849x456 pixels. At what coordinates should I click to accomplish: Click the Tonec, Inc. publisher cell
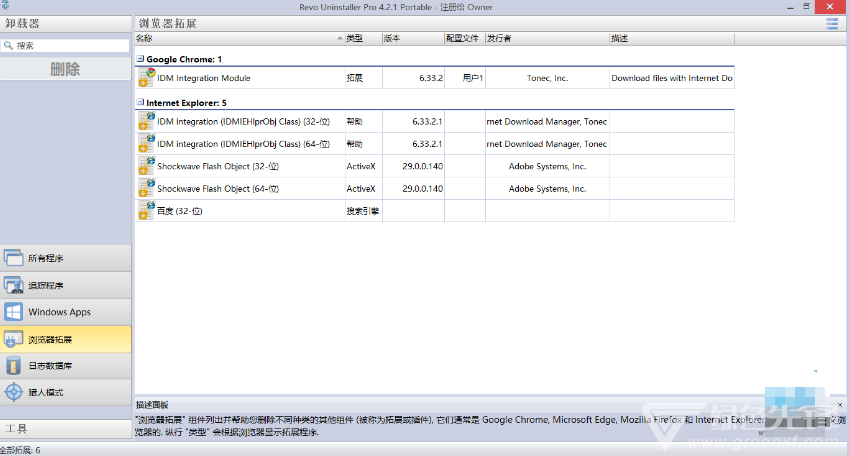[547, 78]
